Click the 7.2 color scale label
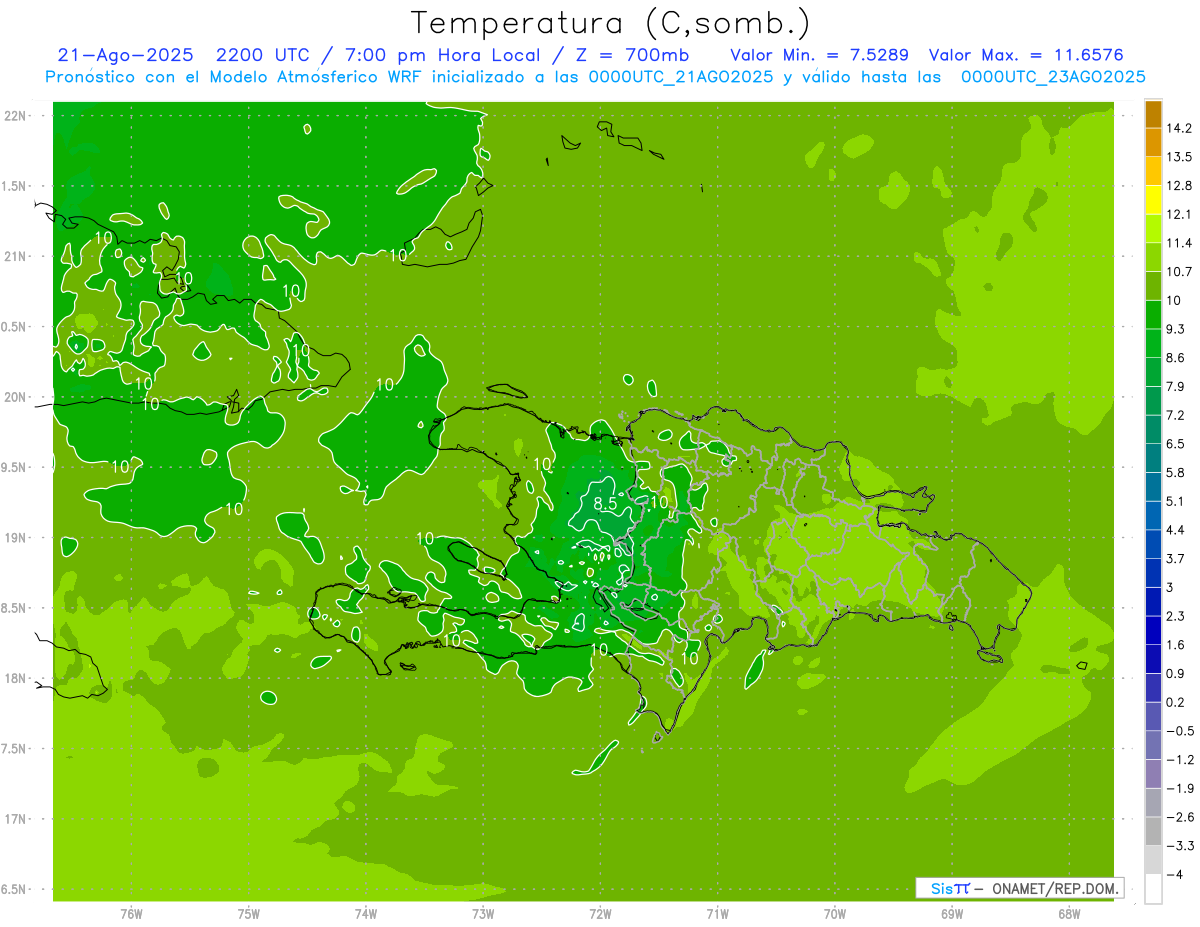Viewport: 1200px width, 927px height. click(x=1177, y=415)
